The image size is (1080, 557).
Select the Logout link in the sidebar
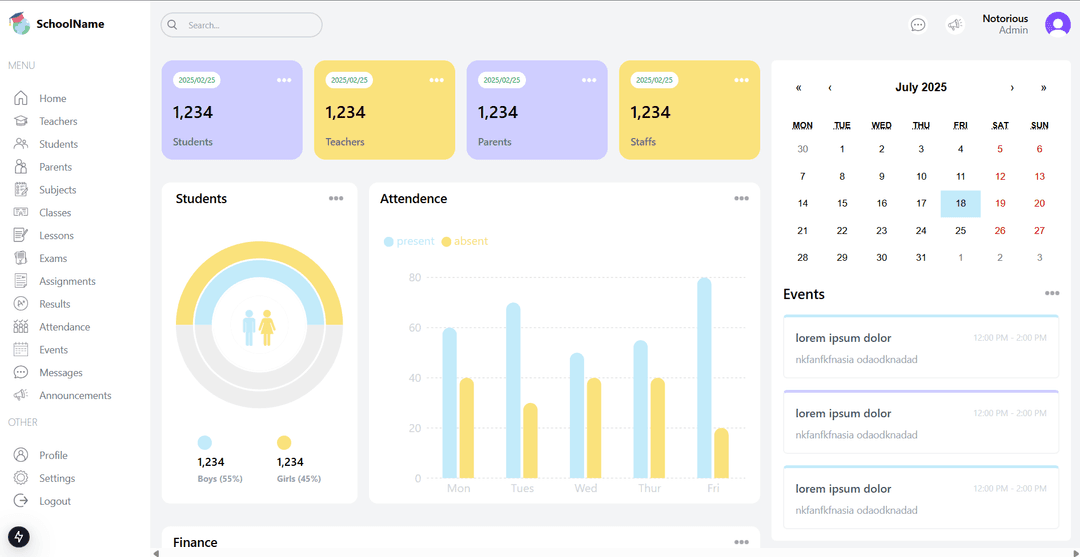55,501
